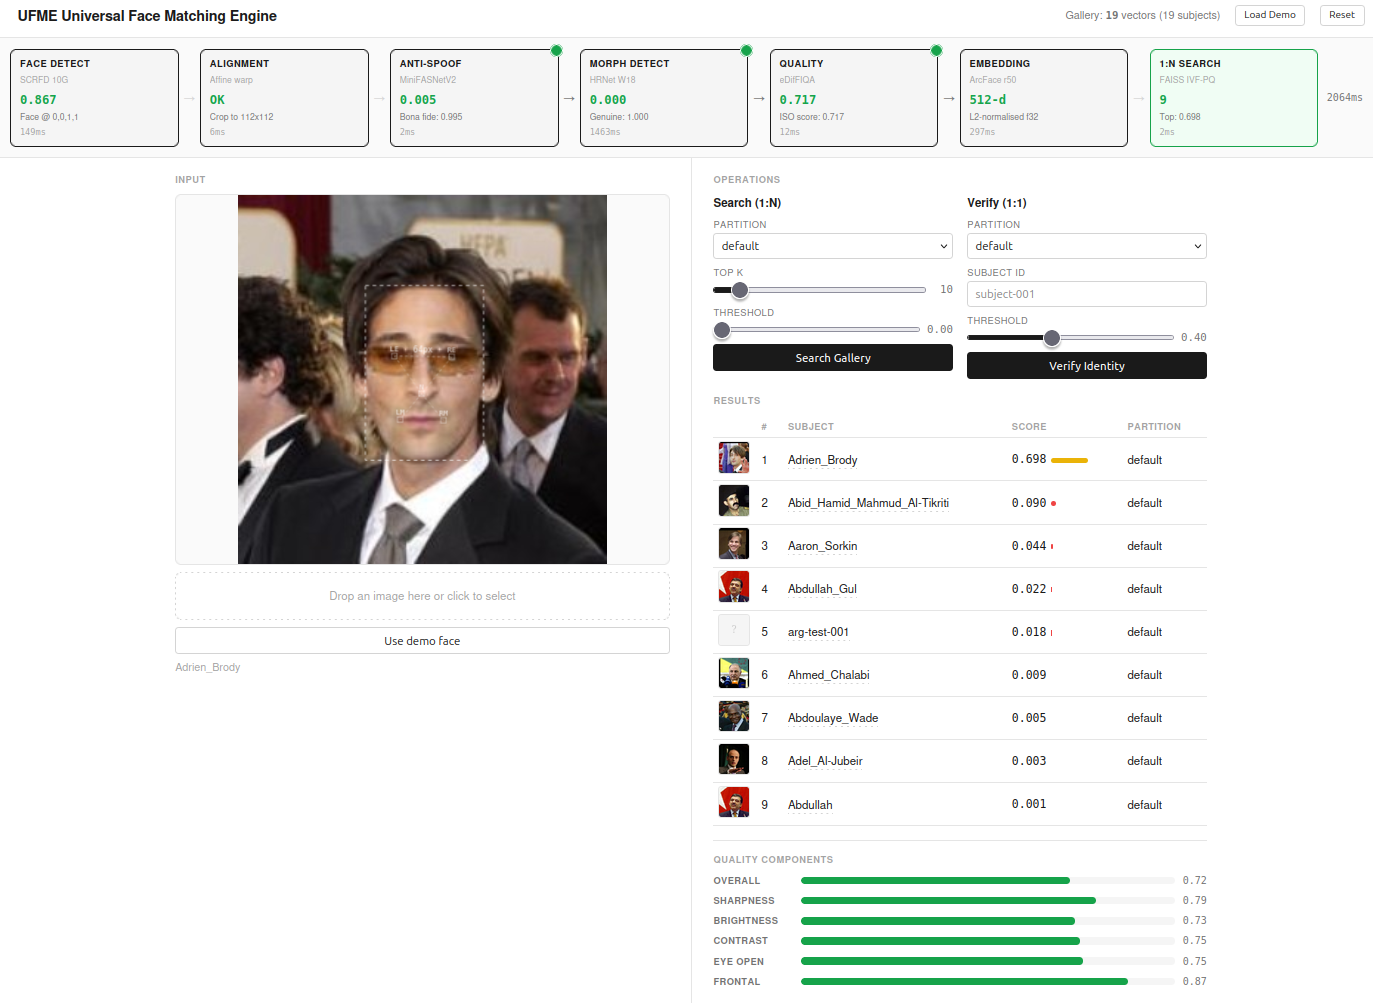Click the Eye Open quality bar
The image size is (1373, 1004).
point(987,961)
